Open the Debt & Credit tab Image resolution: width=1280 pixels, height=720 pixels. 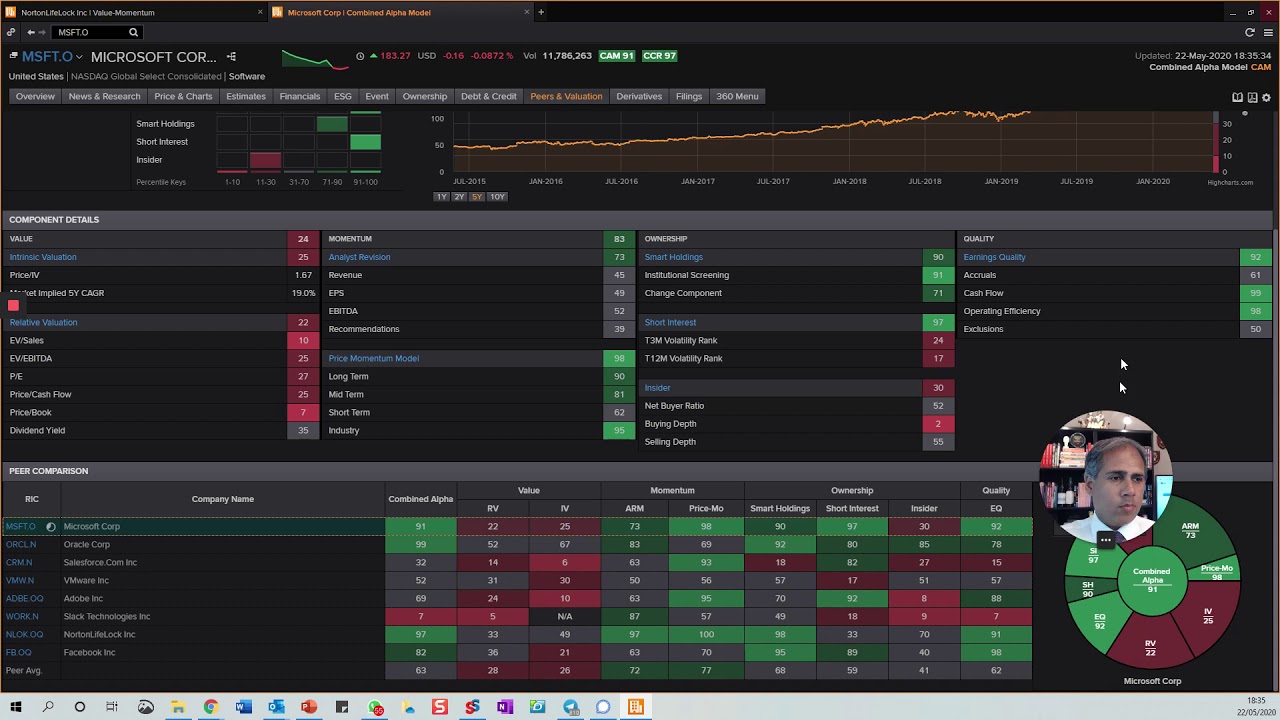coord(489,96)
